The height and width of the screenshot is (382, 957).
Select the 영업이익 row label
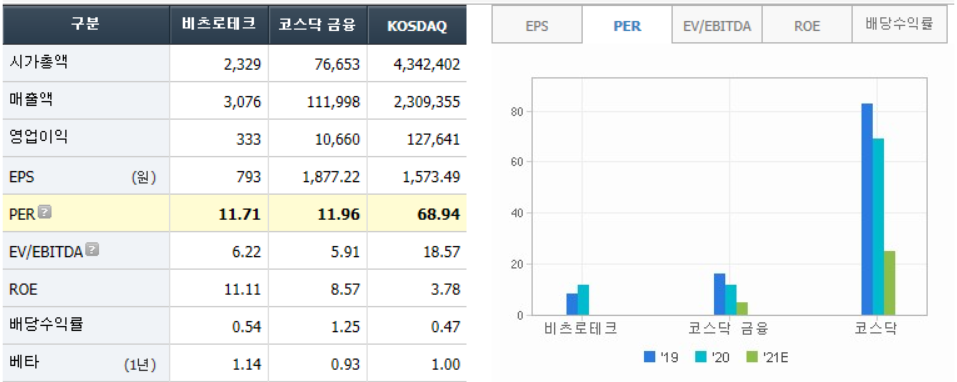(39, 137)
